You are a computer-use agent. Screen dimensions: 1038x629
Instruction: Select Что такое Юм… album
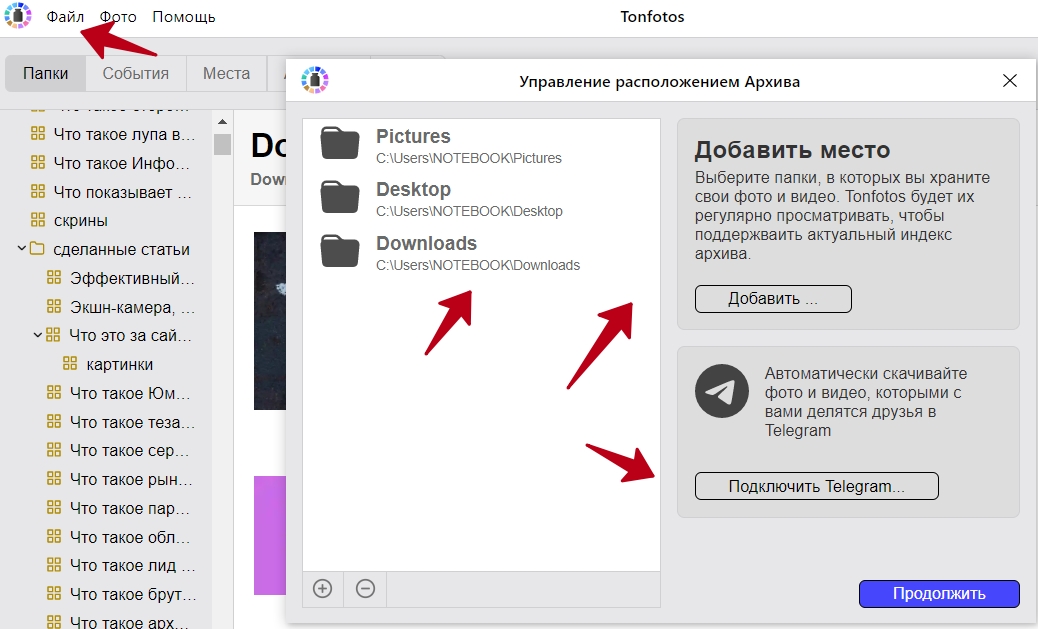130,393
